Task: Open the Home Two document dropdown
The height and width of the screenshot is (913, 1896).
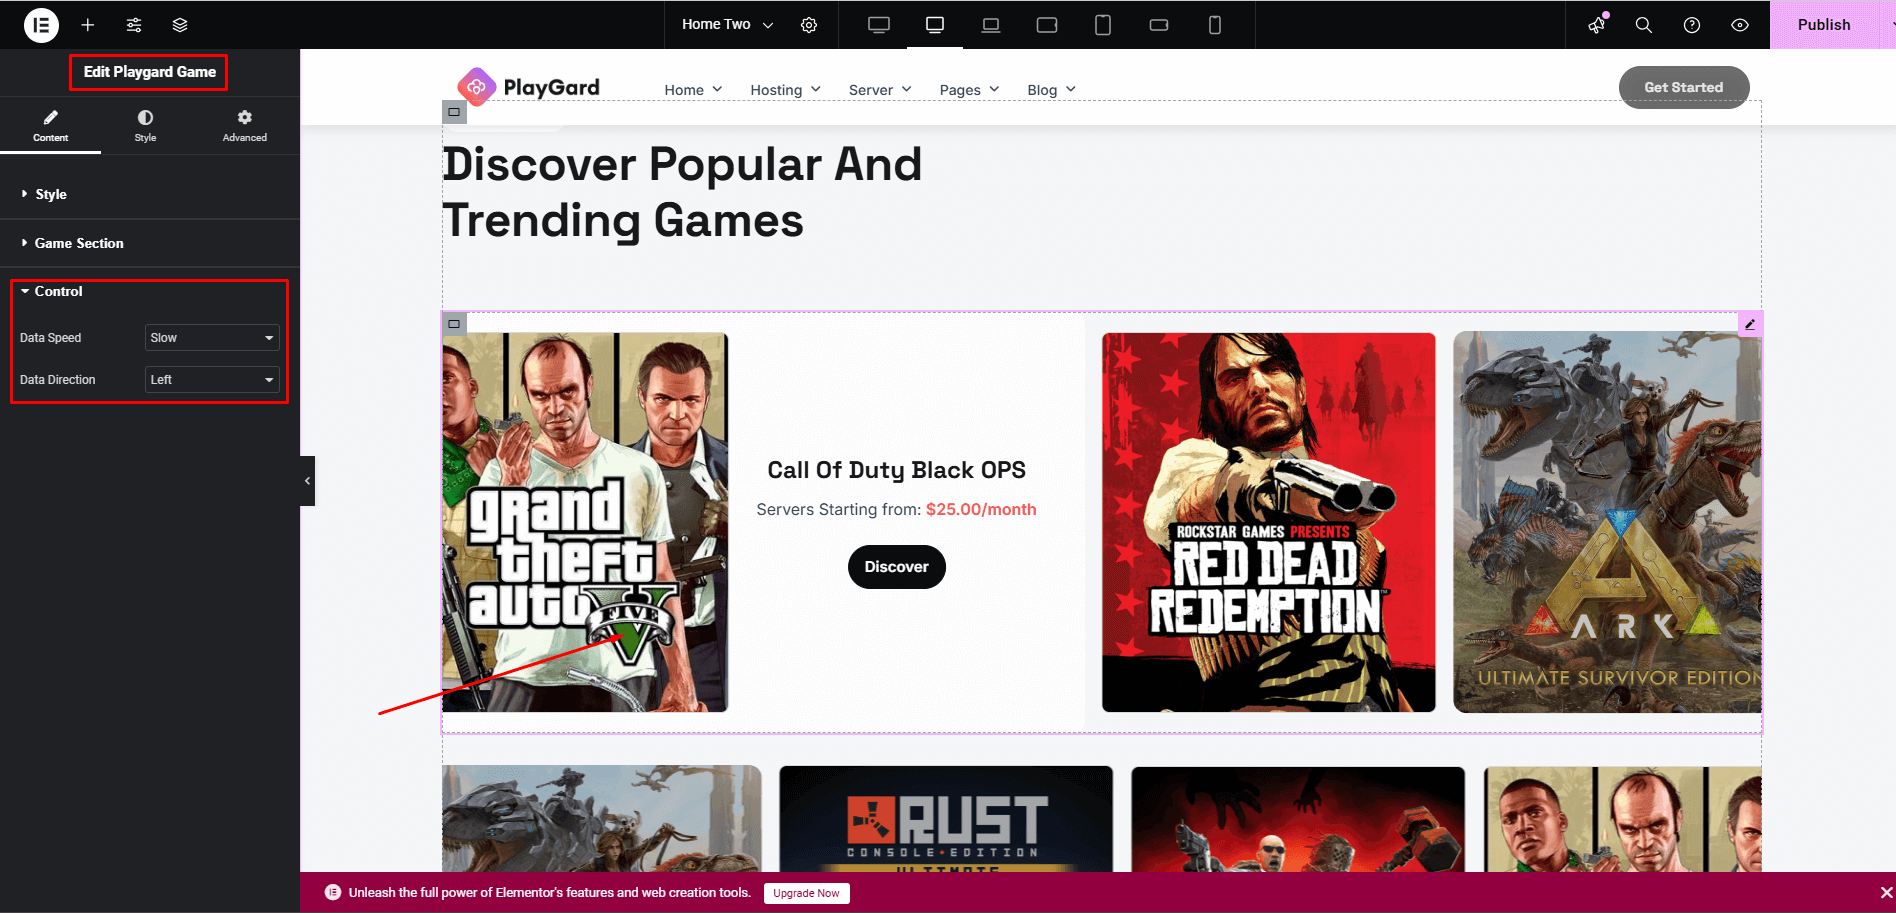Action: [x=727, y=25]
